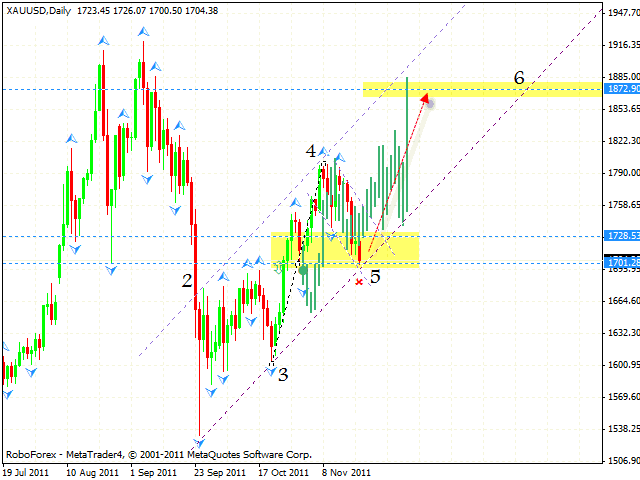
Task: Click the green dot on the dotted line
Action: pos(303,269)
